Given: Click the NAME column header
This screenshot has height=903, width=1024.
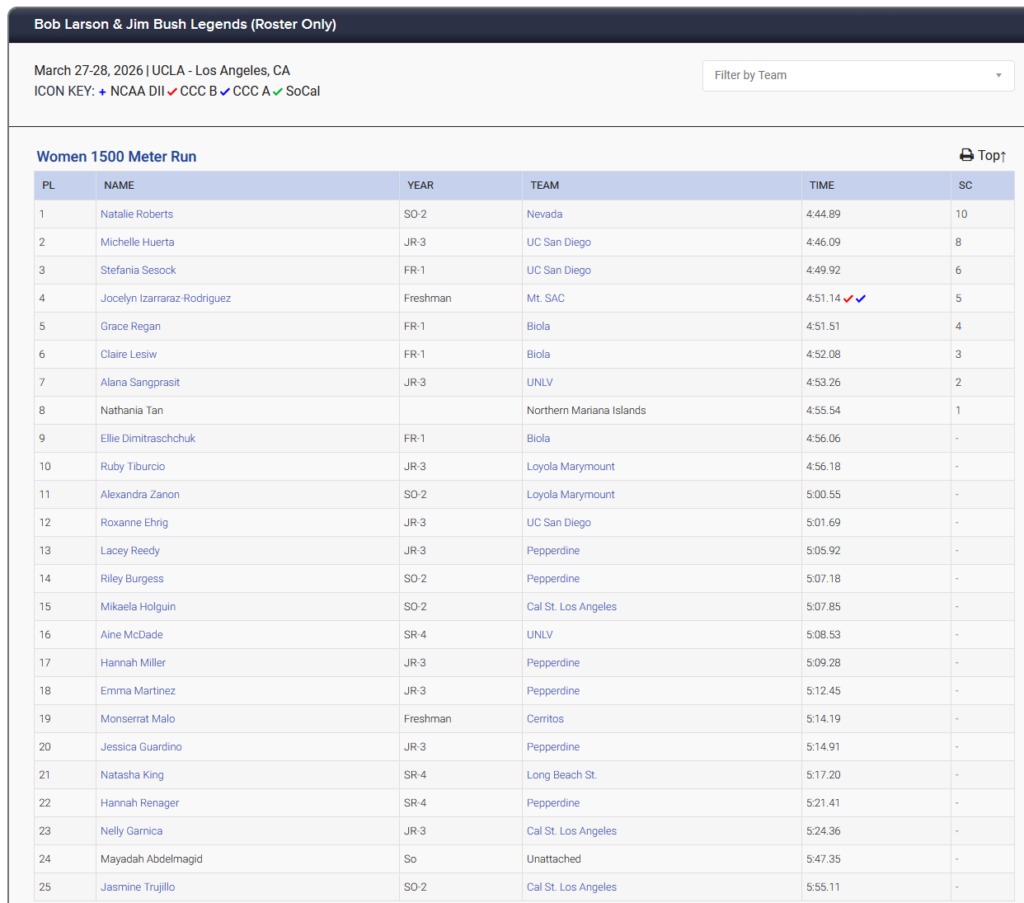Looking at the screenshot, I should pyautogui.click(x=119, y=185).
